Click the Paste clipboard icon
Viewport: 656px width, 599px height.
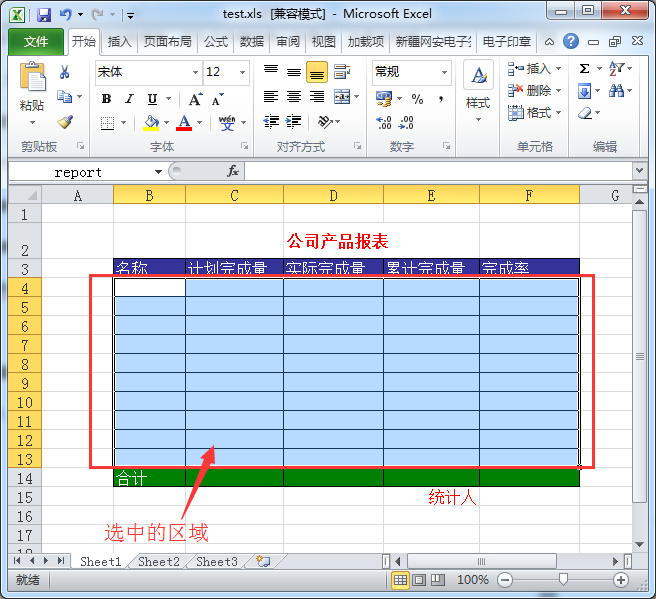(x=32, y=80)
